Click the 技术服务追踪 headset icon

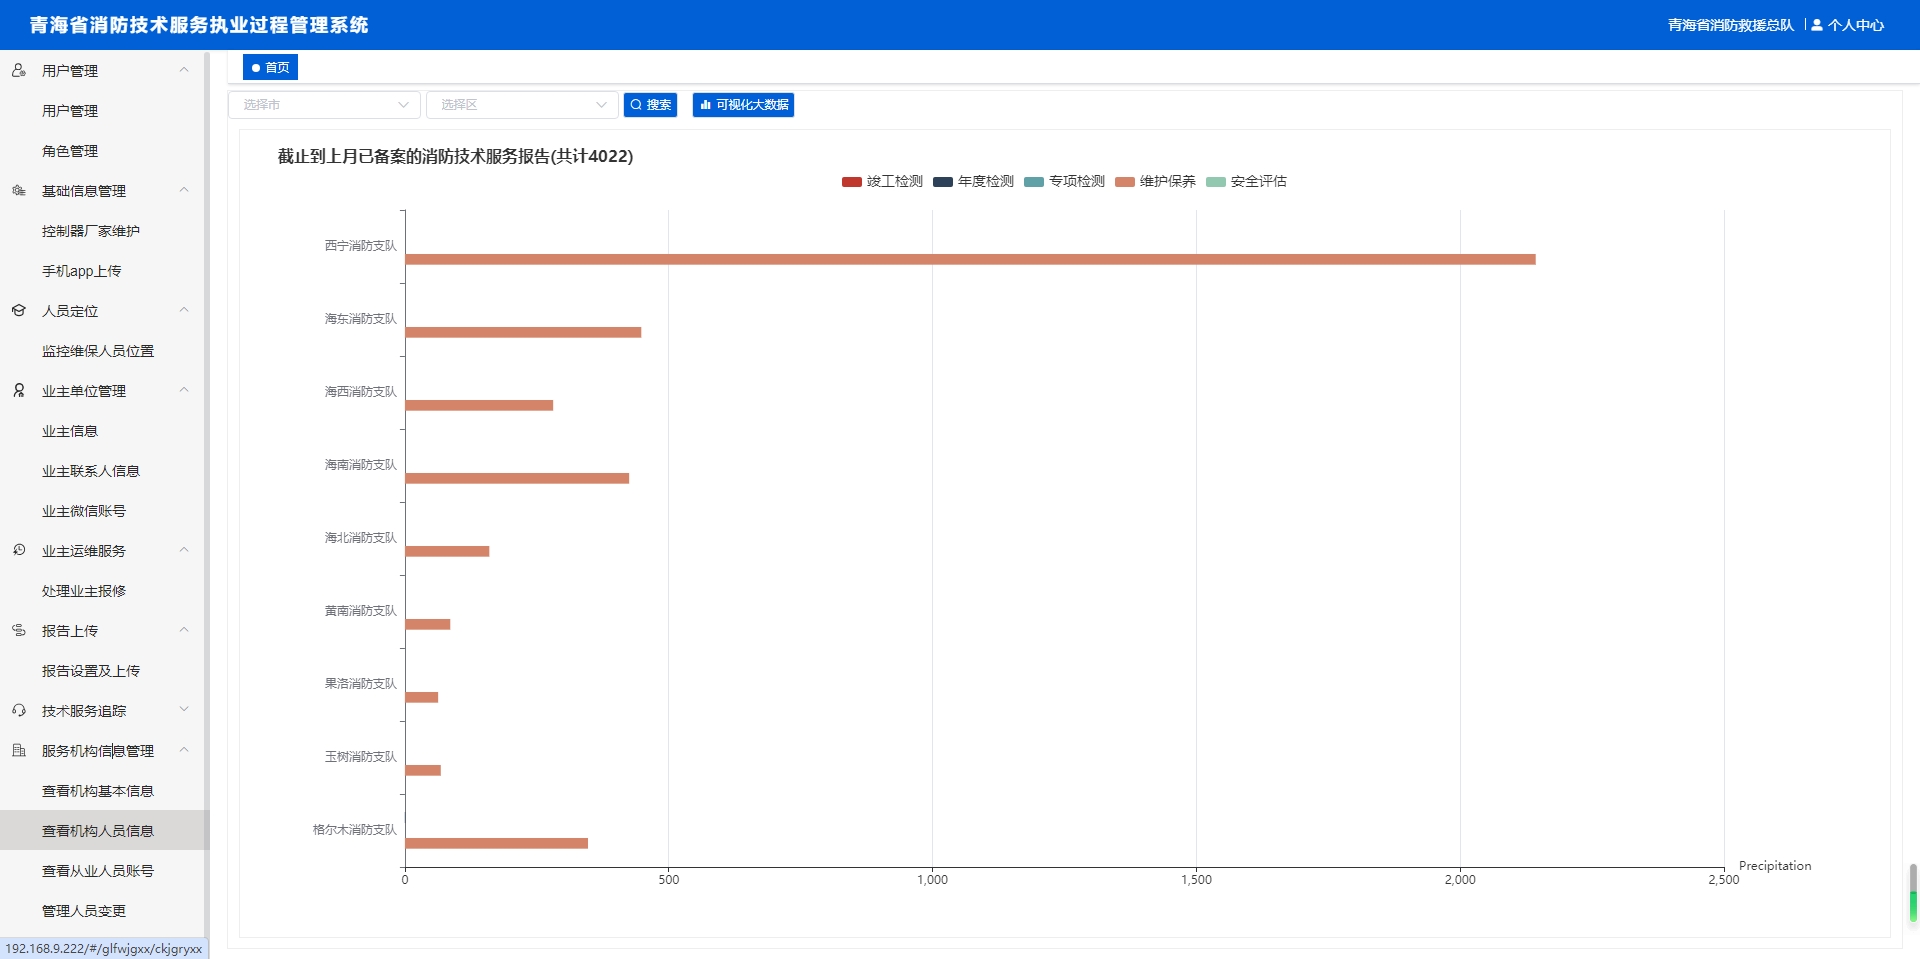click(19, 710)
